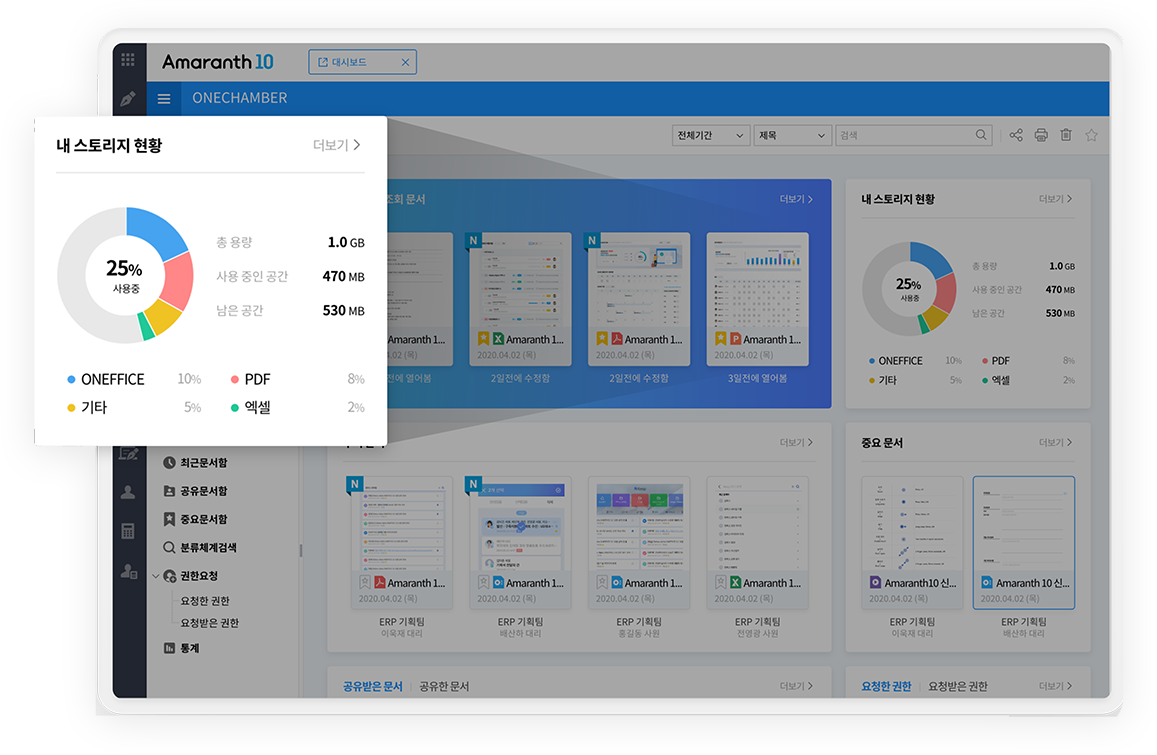Toggle bookmark on the PowerPoint Amaranth document
The image size is (1157, 755).
click(x=721, y=339)
